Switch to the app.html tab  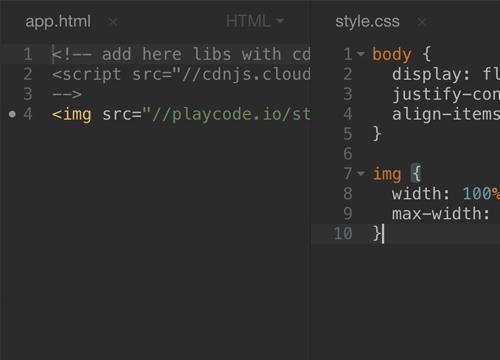click(x=58, y=22)
